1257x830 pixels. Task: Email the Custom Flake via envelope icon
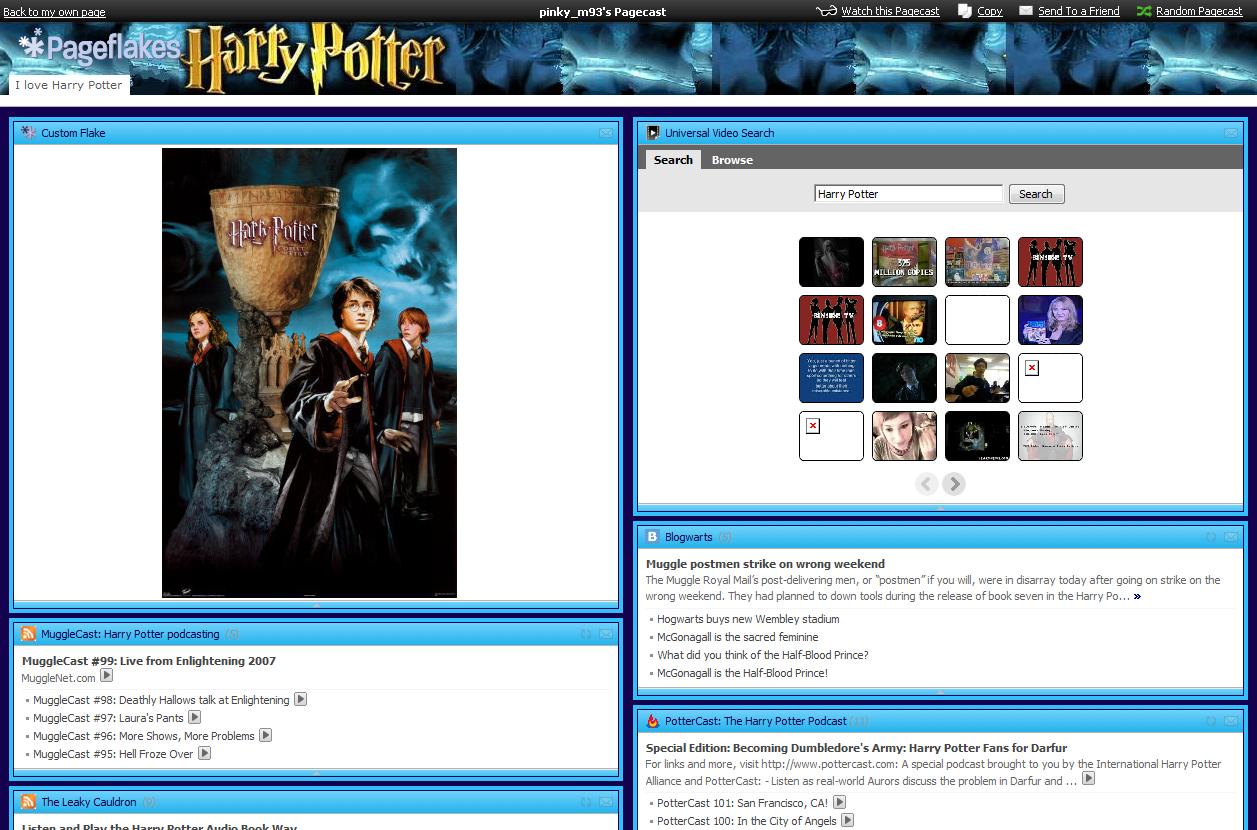606,133
